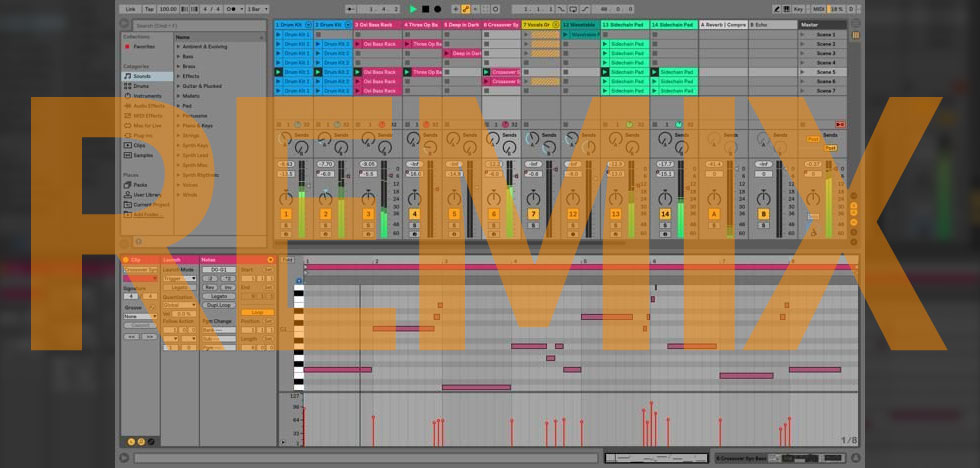Expand the Guitar & Plucked folder
Image resolution: width=980 pixels, height=468 pixels.
pyautogui.click(x=178, y=86)
